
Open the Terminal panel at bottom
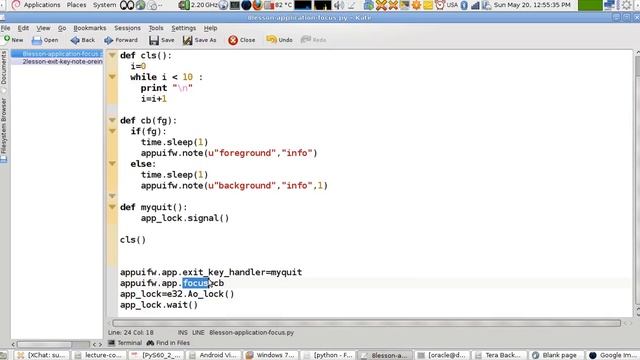point(125,343)
